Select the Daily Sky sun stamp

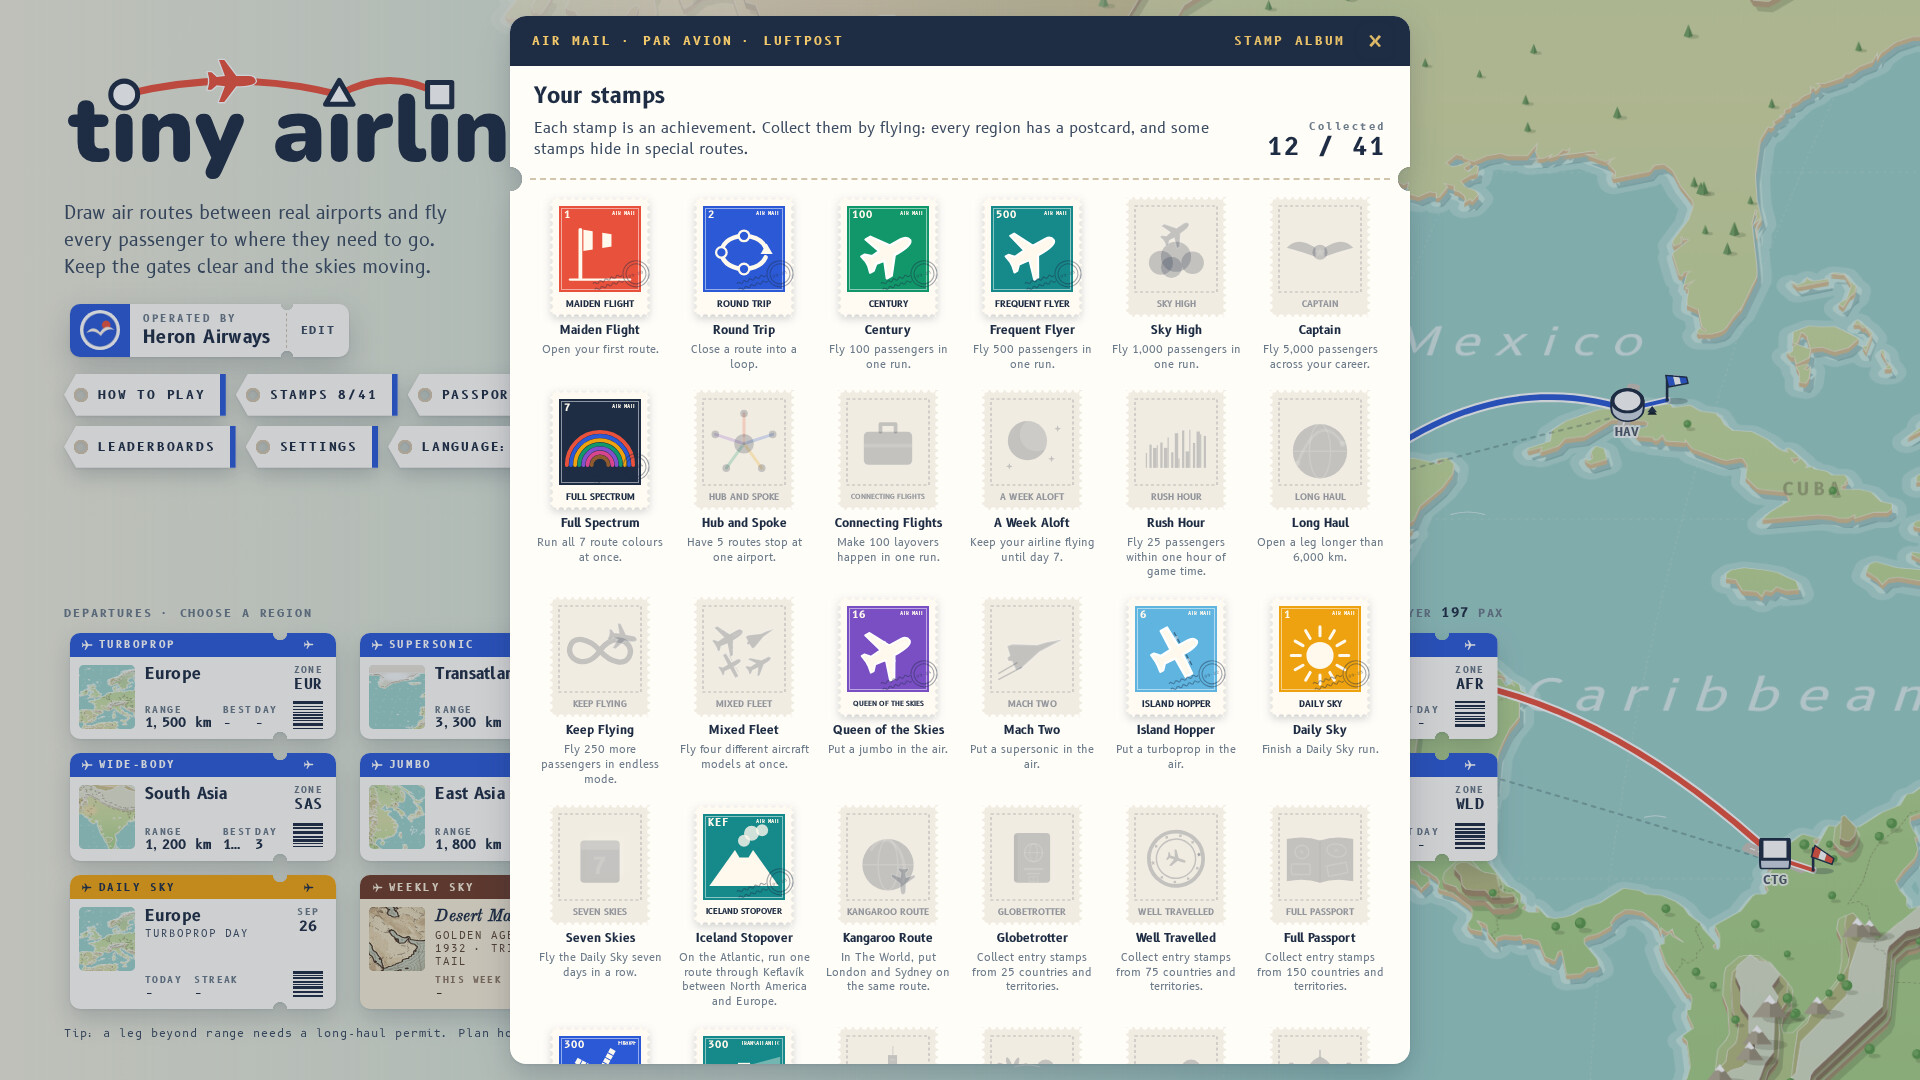1320,657
